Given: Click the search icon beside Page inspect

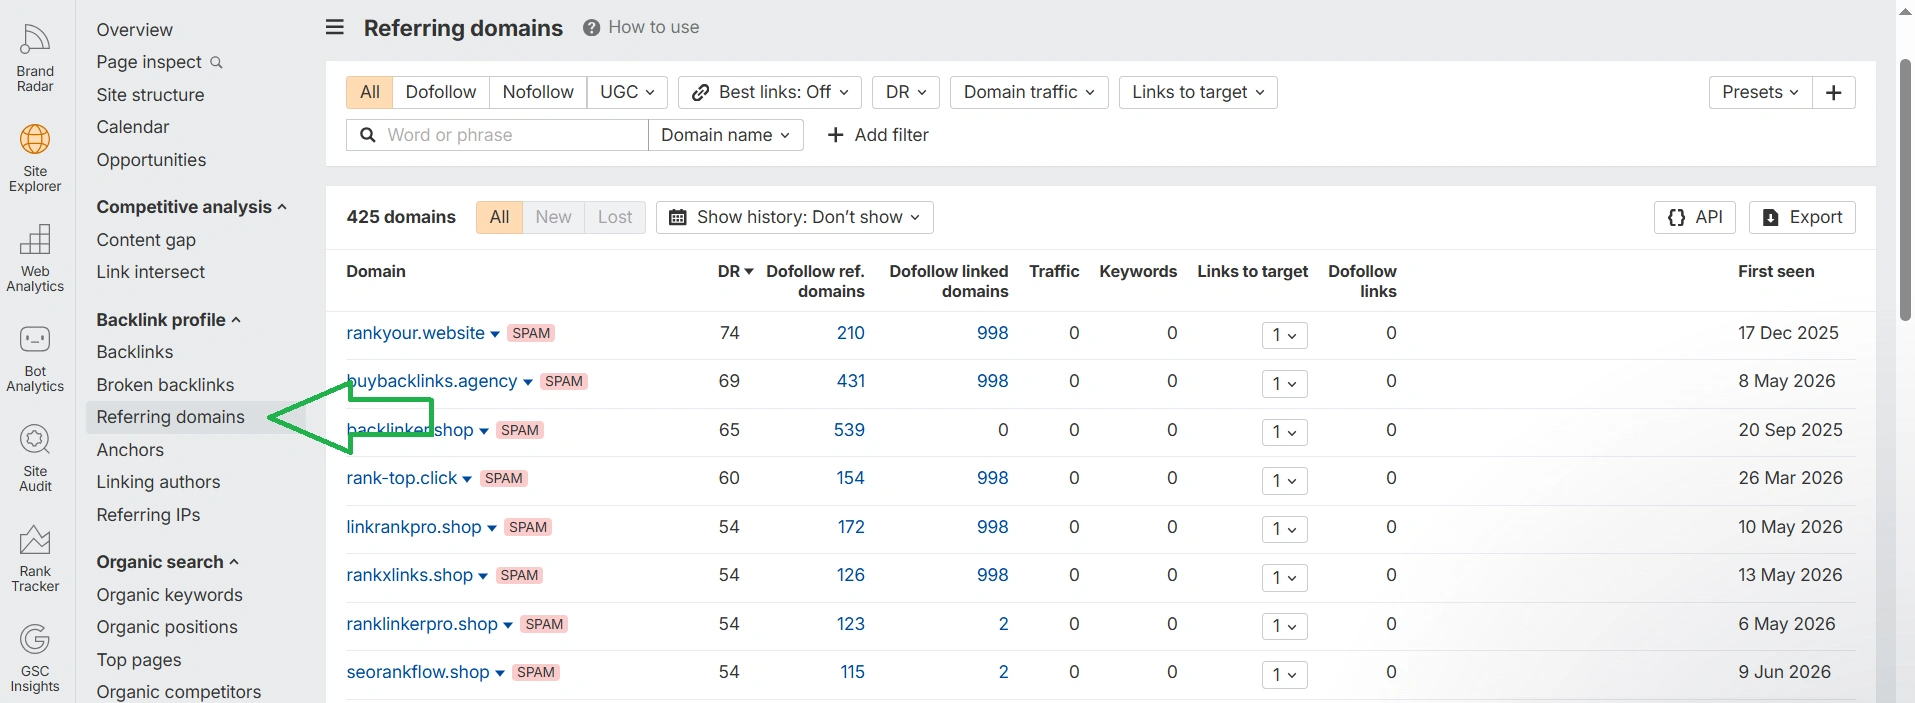Looking at the screenshot, I should pos(216,63).
